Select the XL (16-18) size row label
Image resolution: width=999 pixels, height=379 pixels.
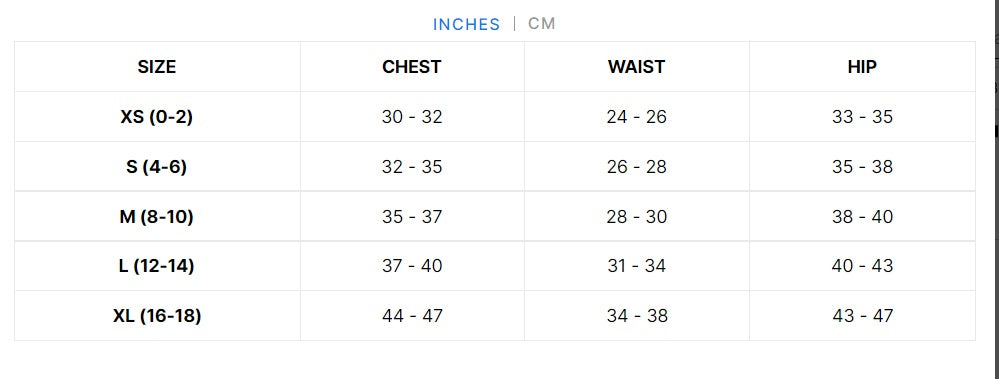pyautogui.click(x=157, y=315)
